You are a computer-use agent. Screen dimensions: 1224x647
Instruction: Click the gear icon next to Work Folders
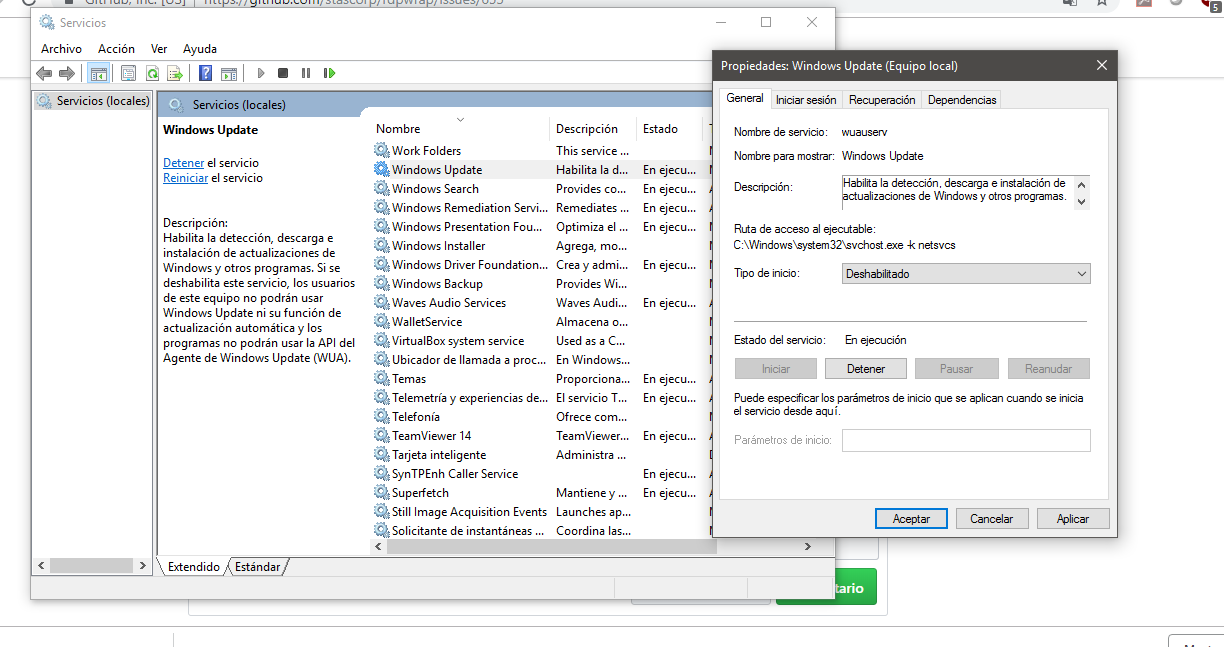coord(382,150)
